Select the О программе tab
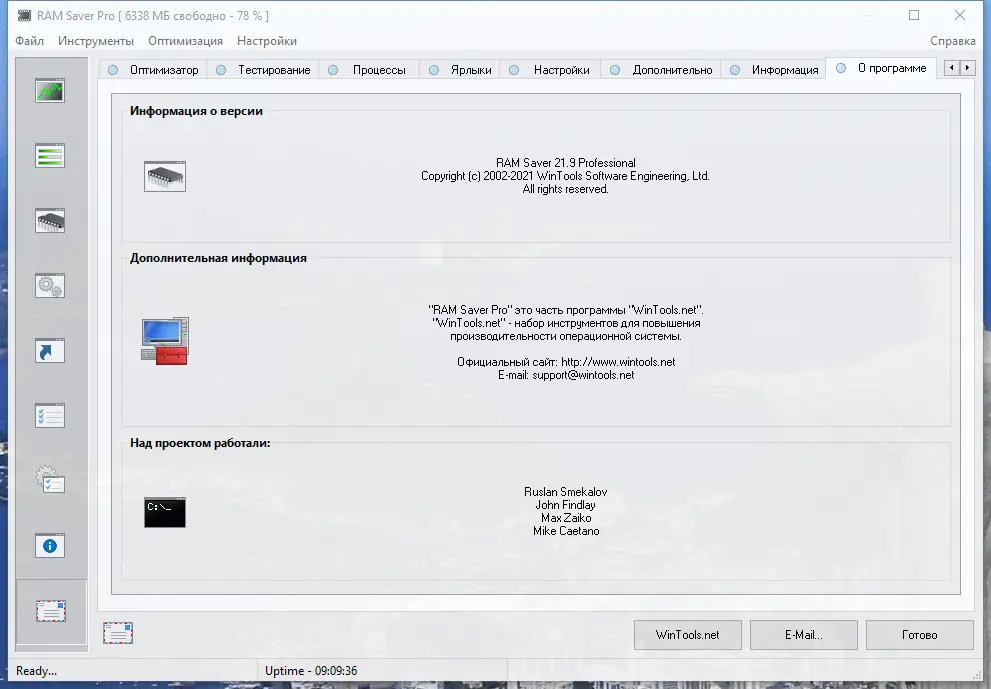991x689 pixels. (x=882, y=68)
